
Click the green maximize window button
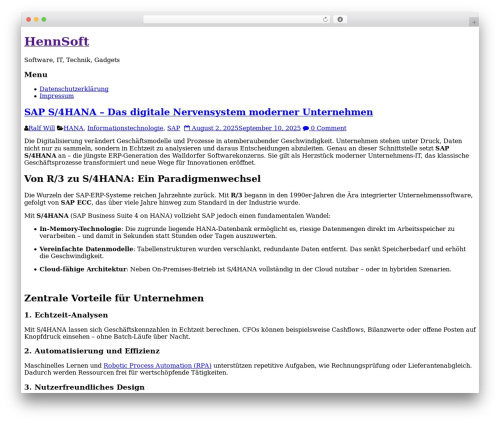(x=44, y=19)
